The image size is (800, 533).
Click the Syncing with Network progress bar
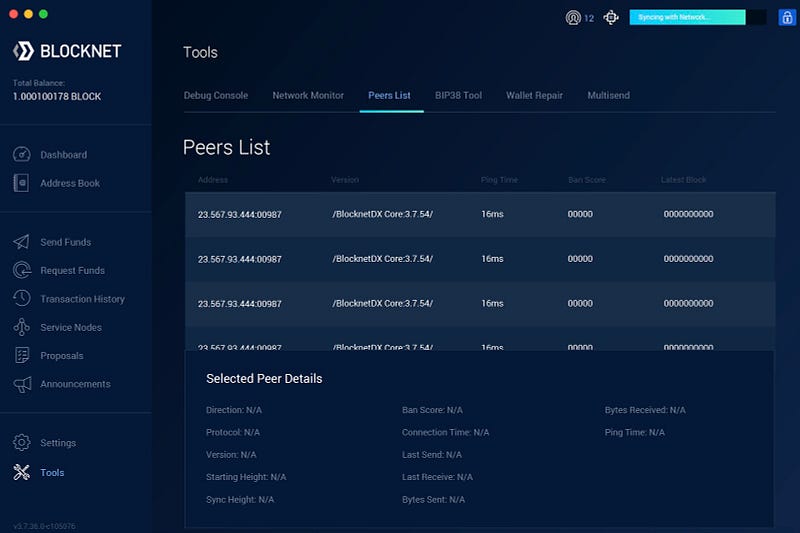697,17
